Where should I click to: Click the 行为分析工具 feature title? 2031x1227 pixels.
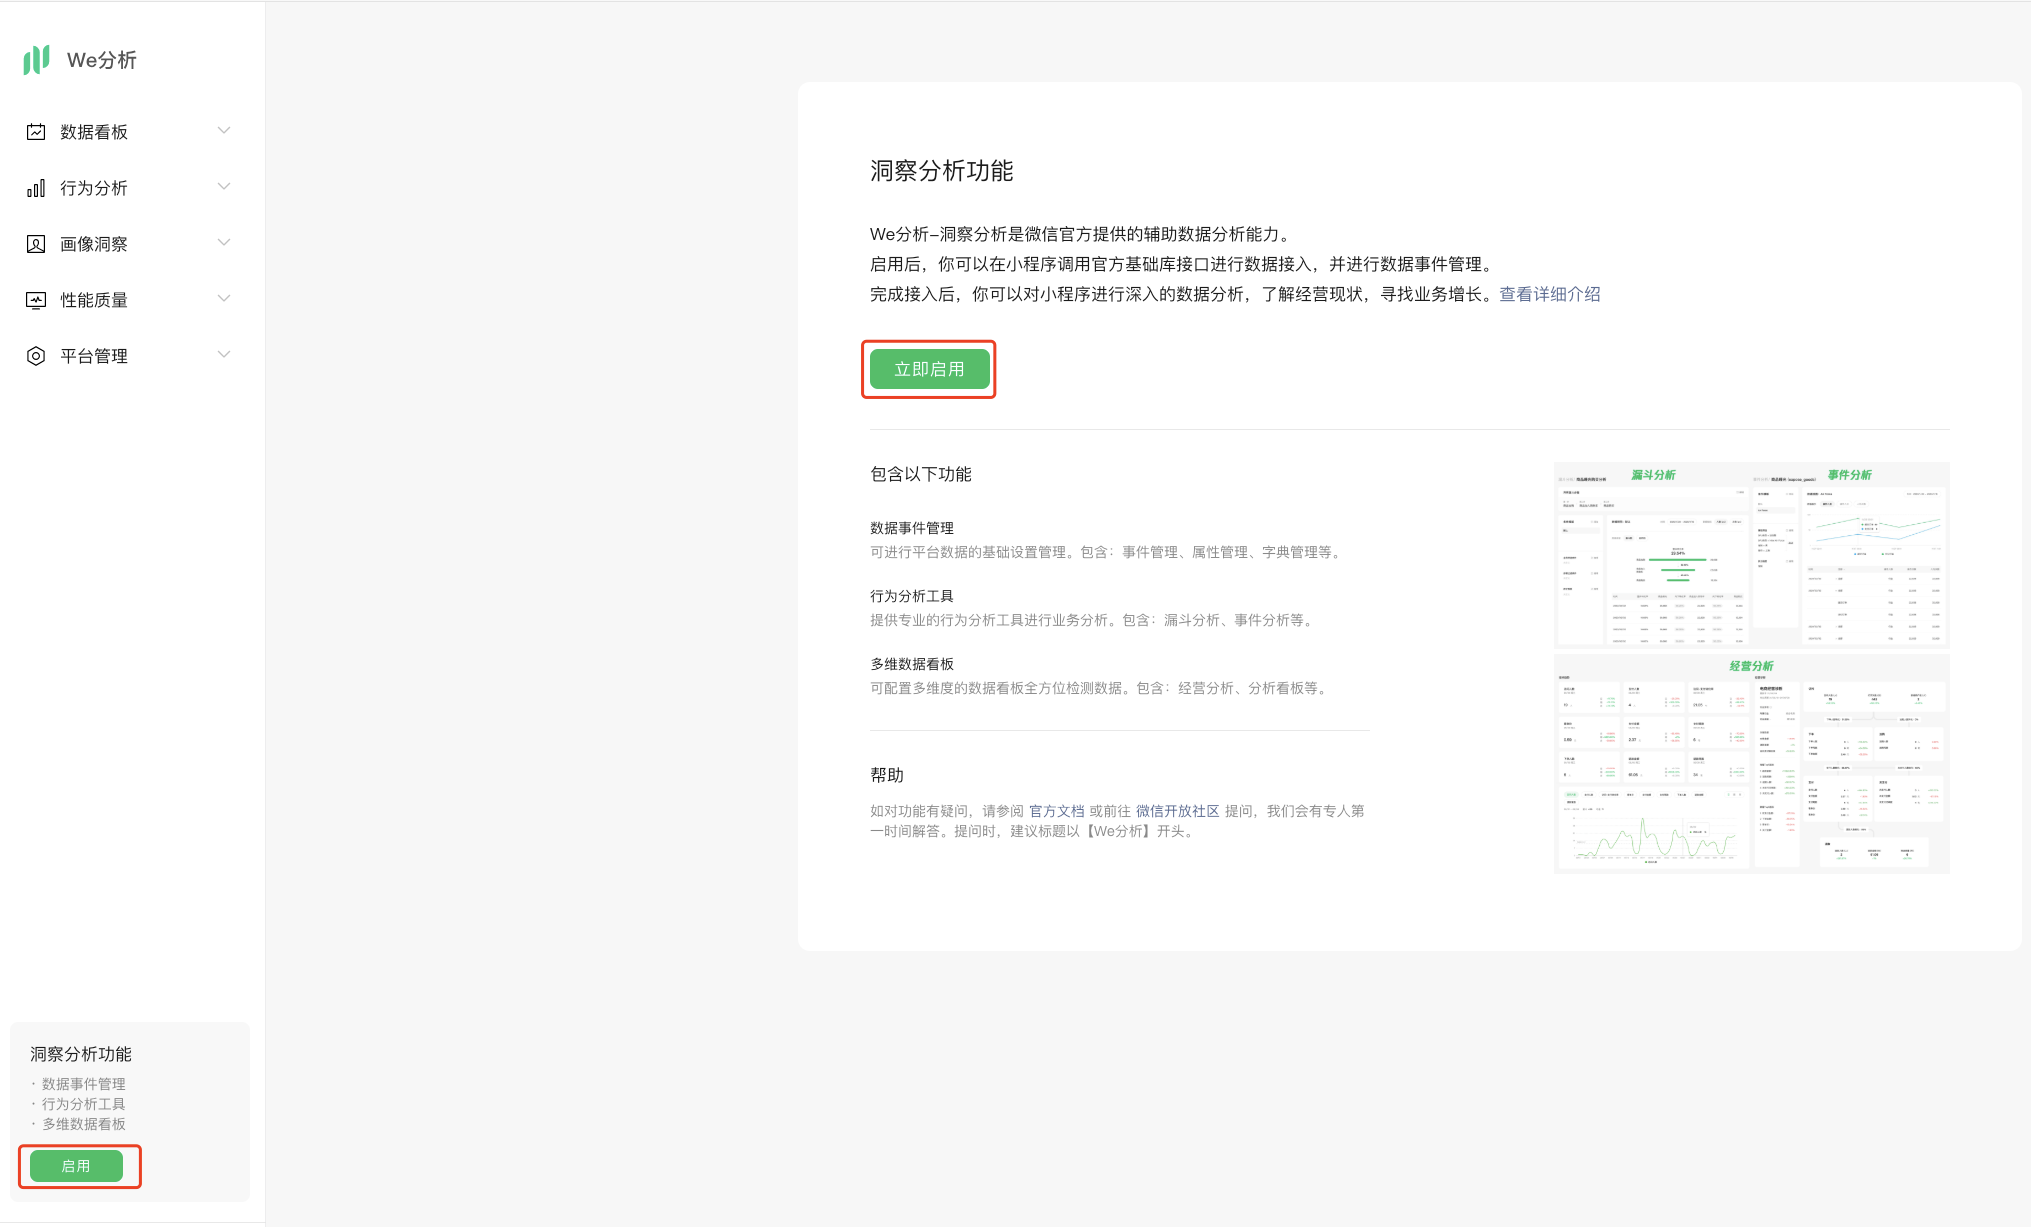click(912, 596)
